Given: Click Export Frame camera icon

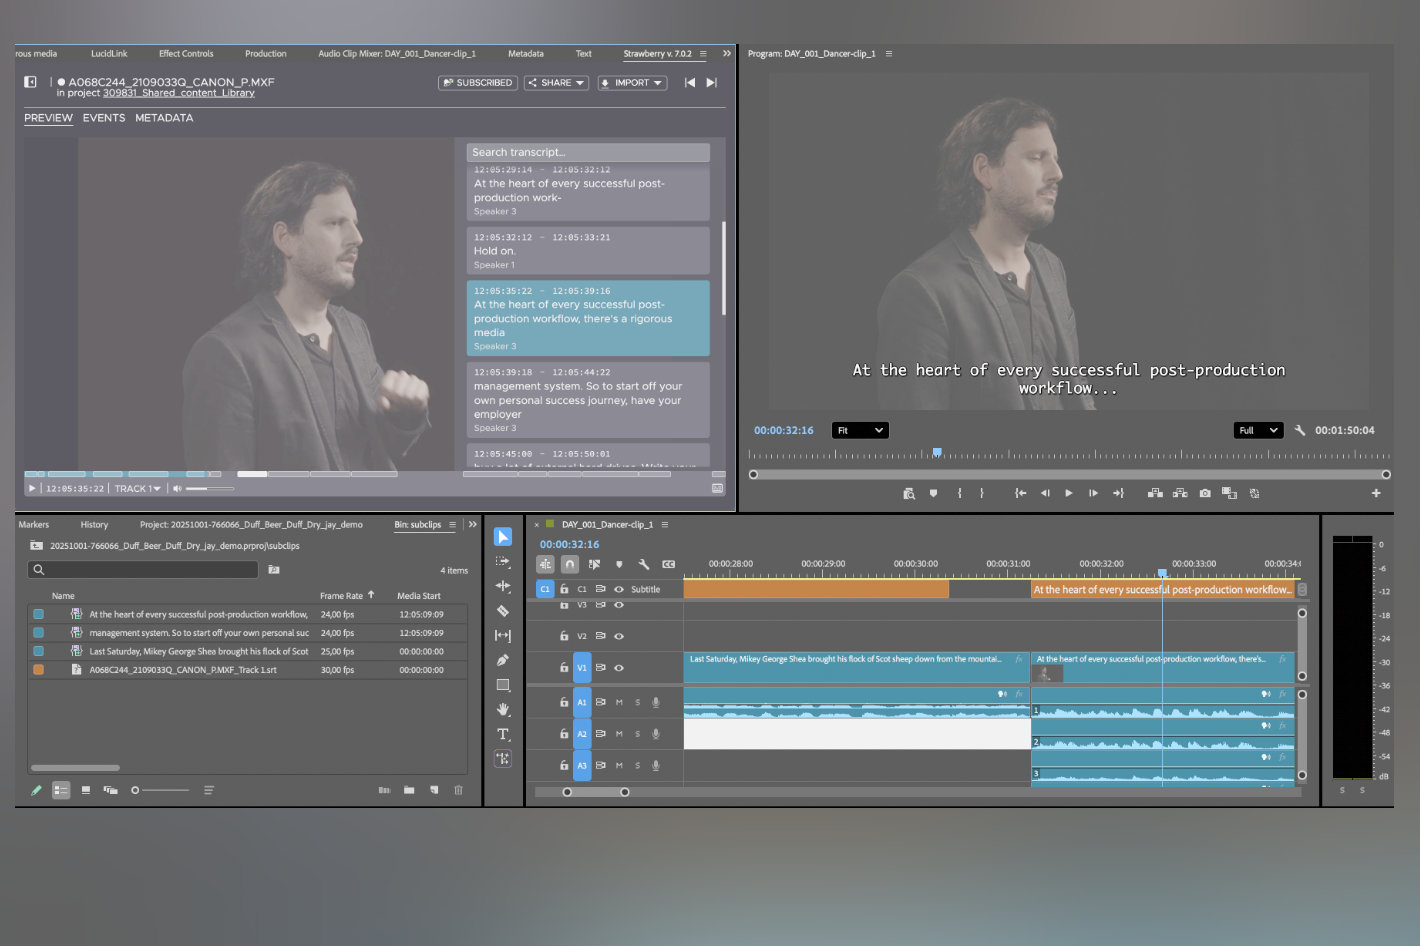Looking at the screenshot, I should [1205, 493].
